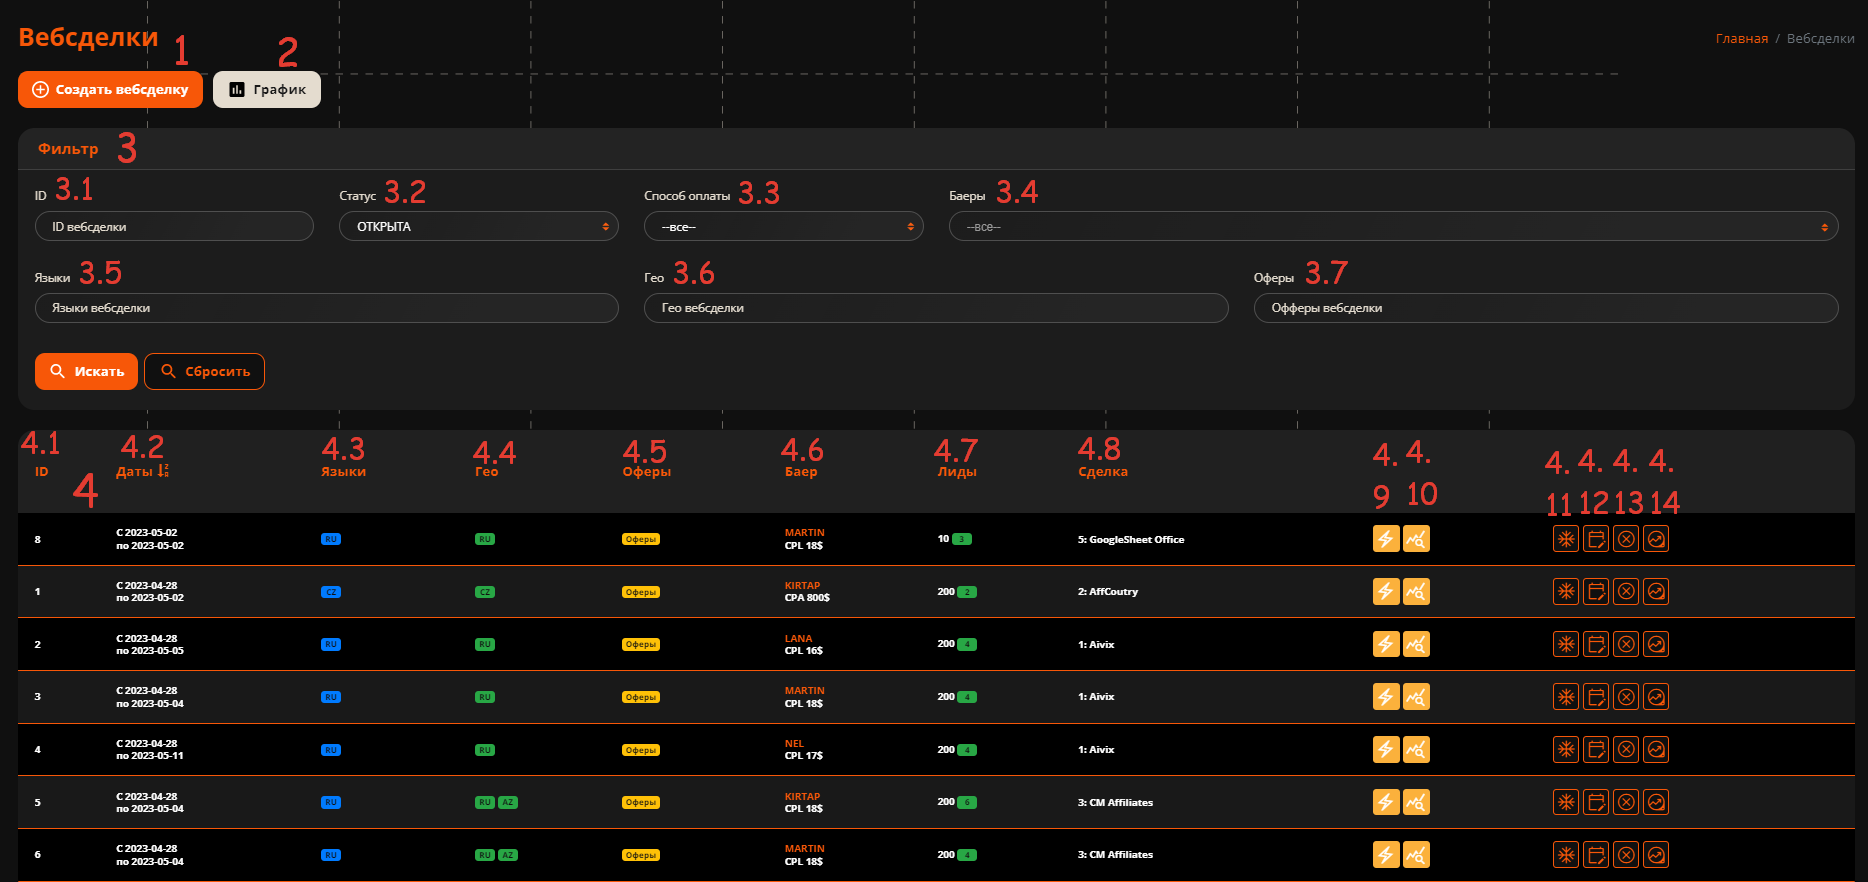Click calendar edit icon in the NEL row
Screen dimensions: 1868x882
coord(1596,749)
